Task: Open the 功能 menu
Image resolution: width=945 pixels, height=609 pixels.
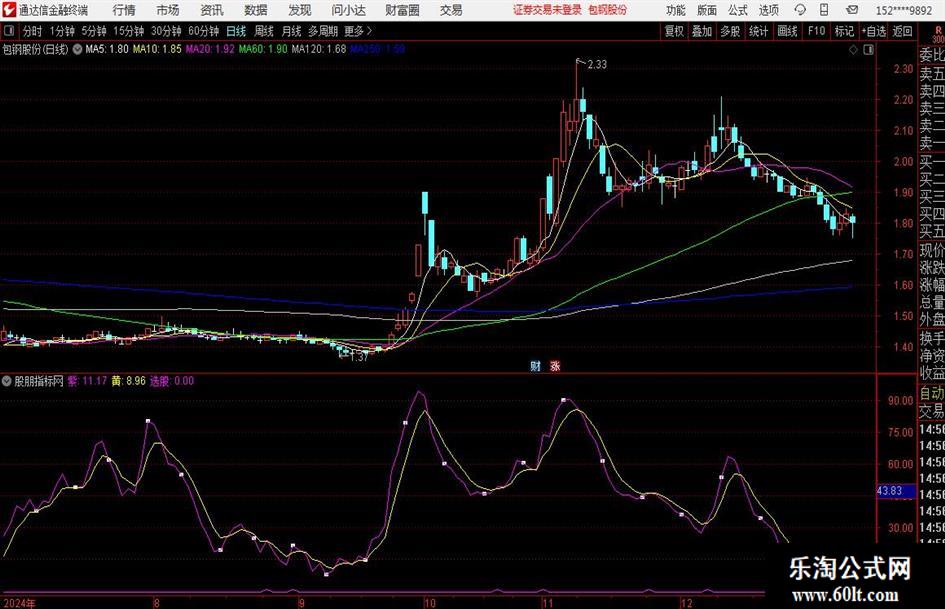Action: [676, 10]
